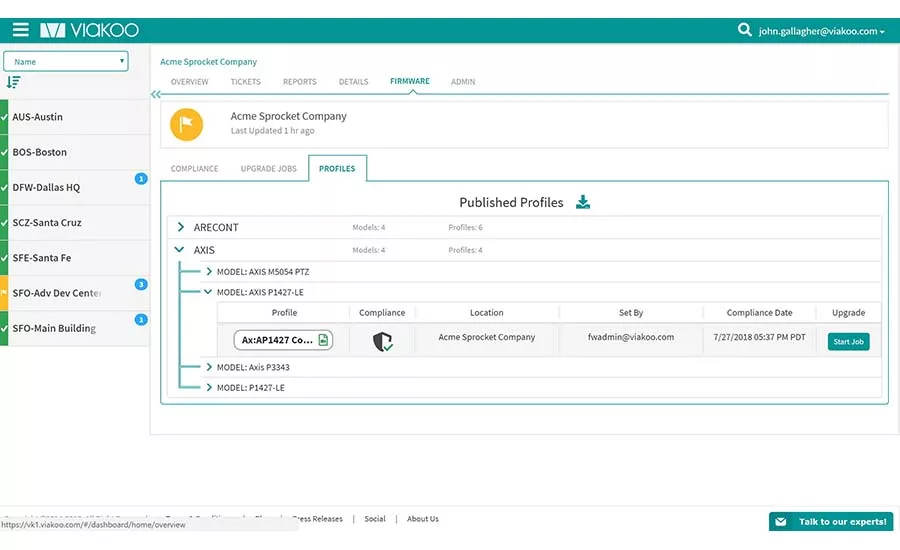Screen dimensions: 900x550
Task: Click the Set By column header
Action: [x=631, y=313]
